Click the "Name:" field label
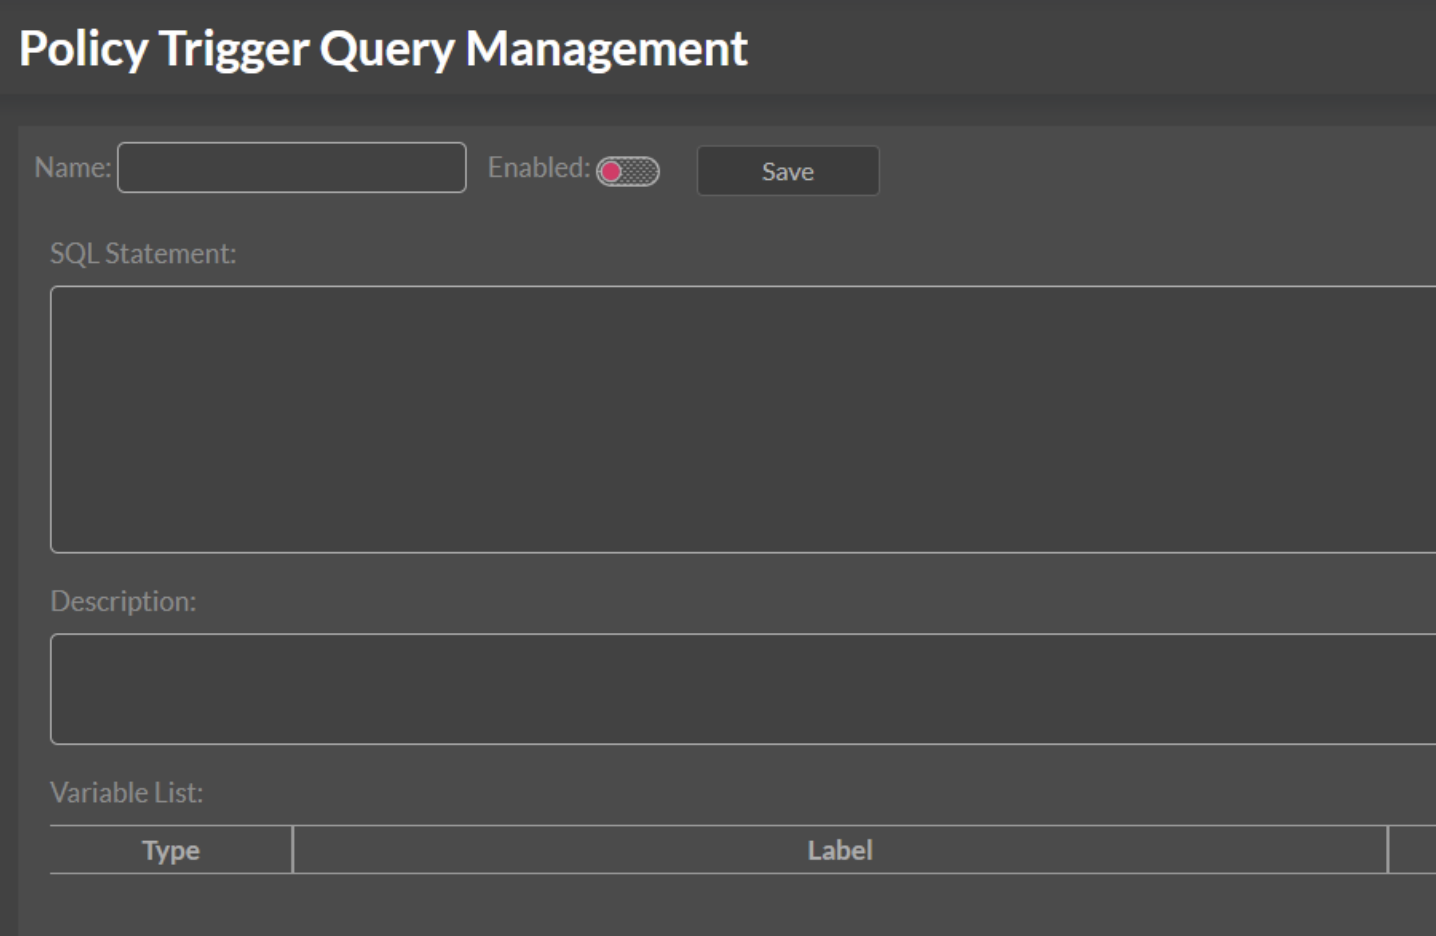The width and height of the screenshot is (1436, 936). [73, 167]
